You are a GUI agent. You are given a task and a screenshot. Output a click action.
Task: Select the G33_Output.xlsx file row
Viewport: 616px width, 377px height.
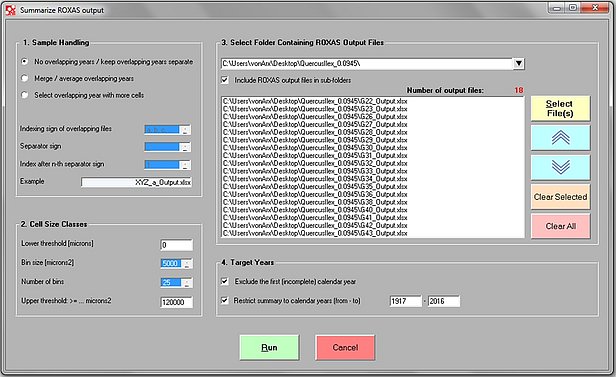click(x=315, y=171)
